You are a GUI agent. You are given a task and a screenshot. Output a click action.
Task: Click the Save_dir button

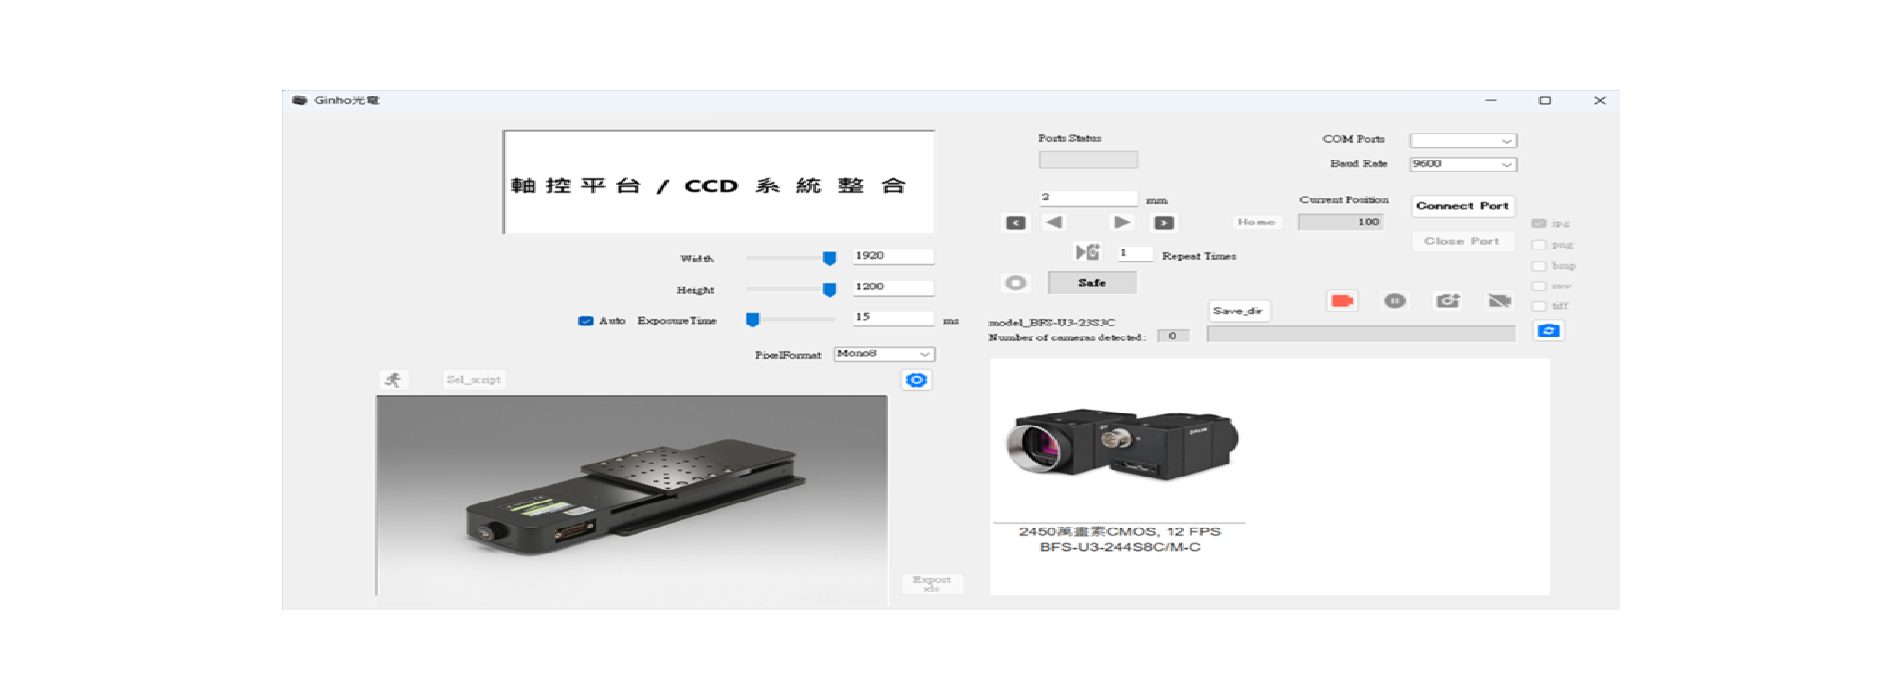pos(1238,311)
